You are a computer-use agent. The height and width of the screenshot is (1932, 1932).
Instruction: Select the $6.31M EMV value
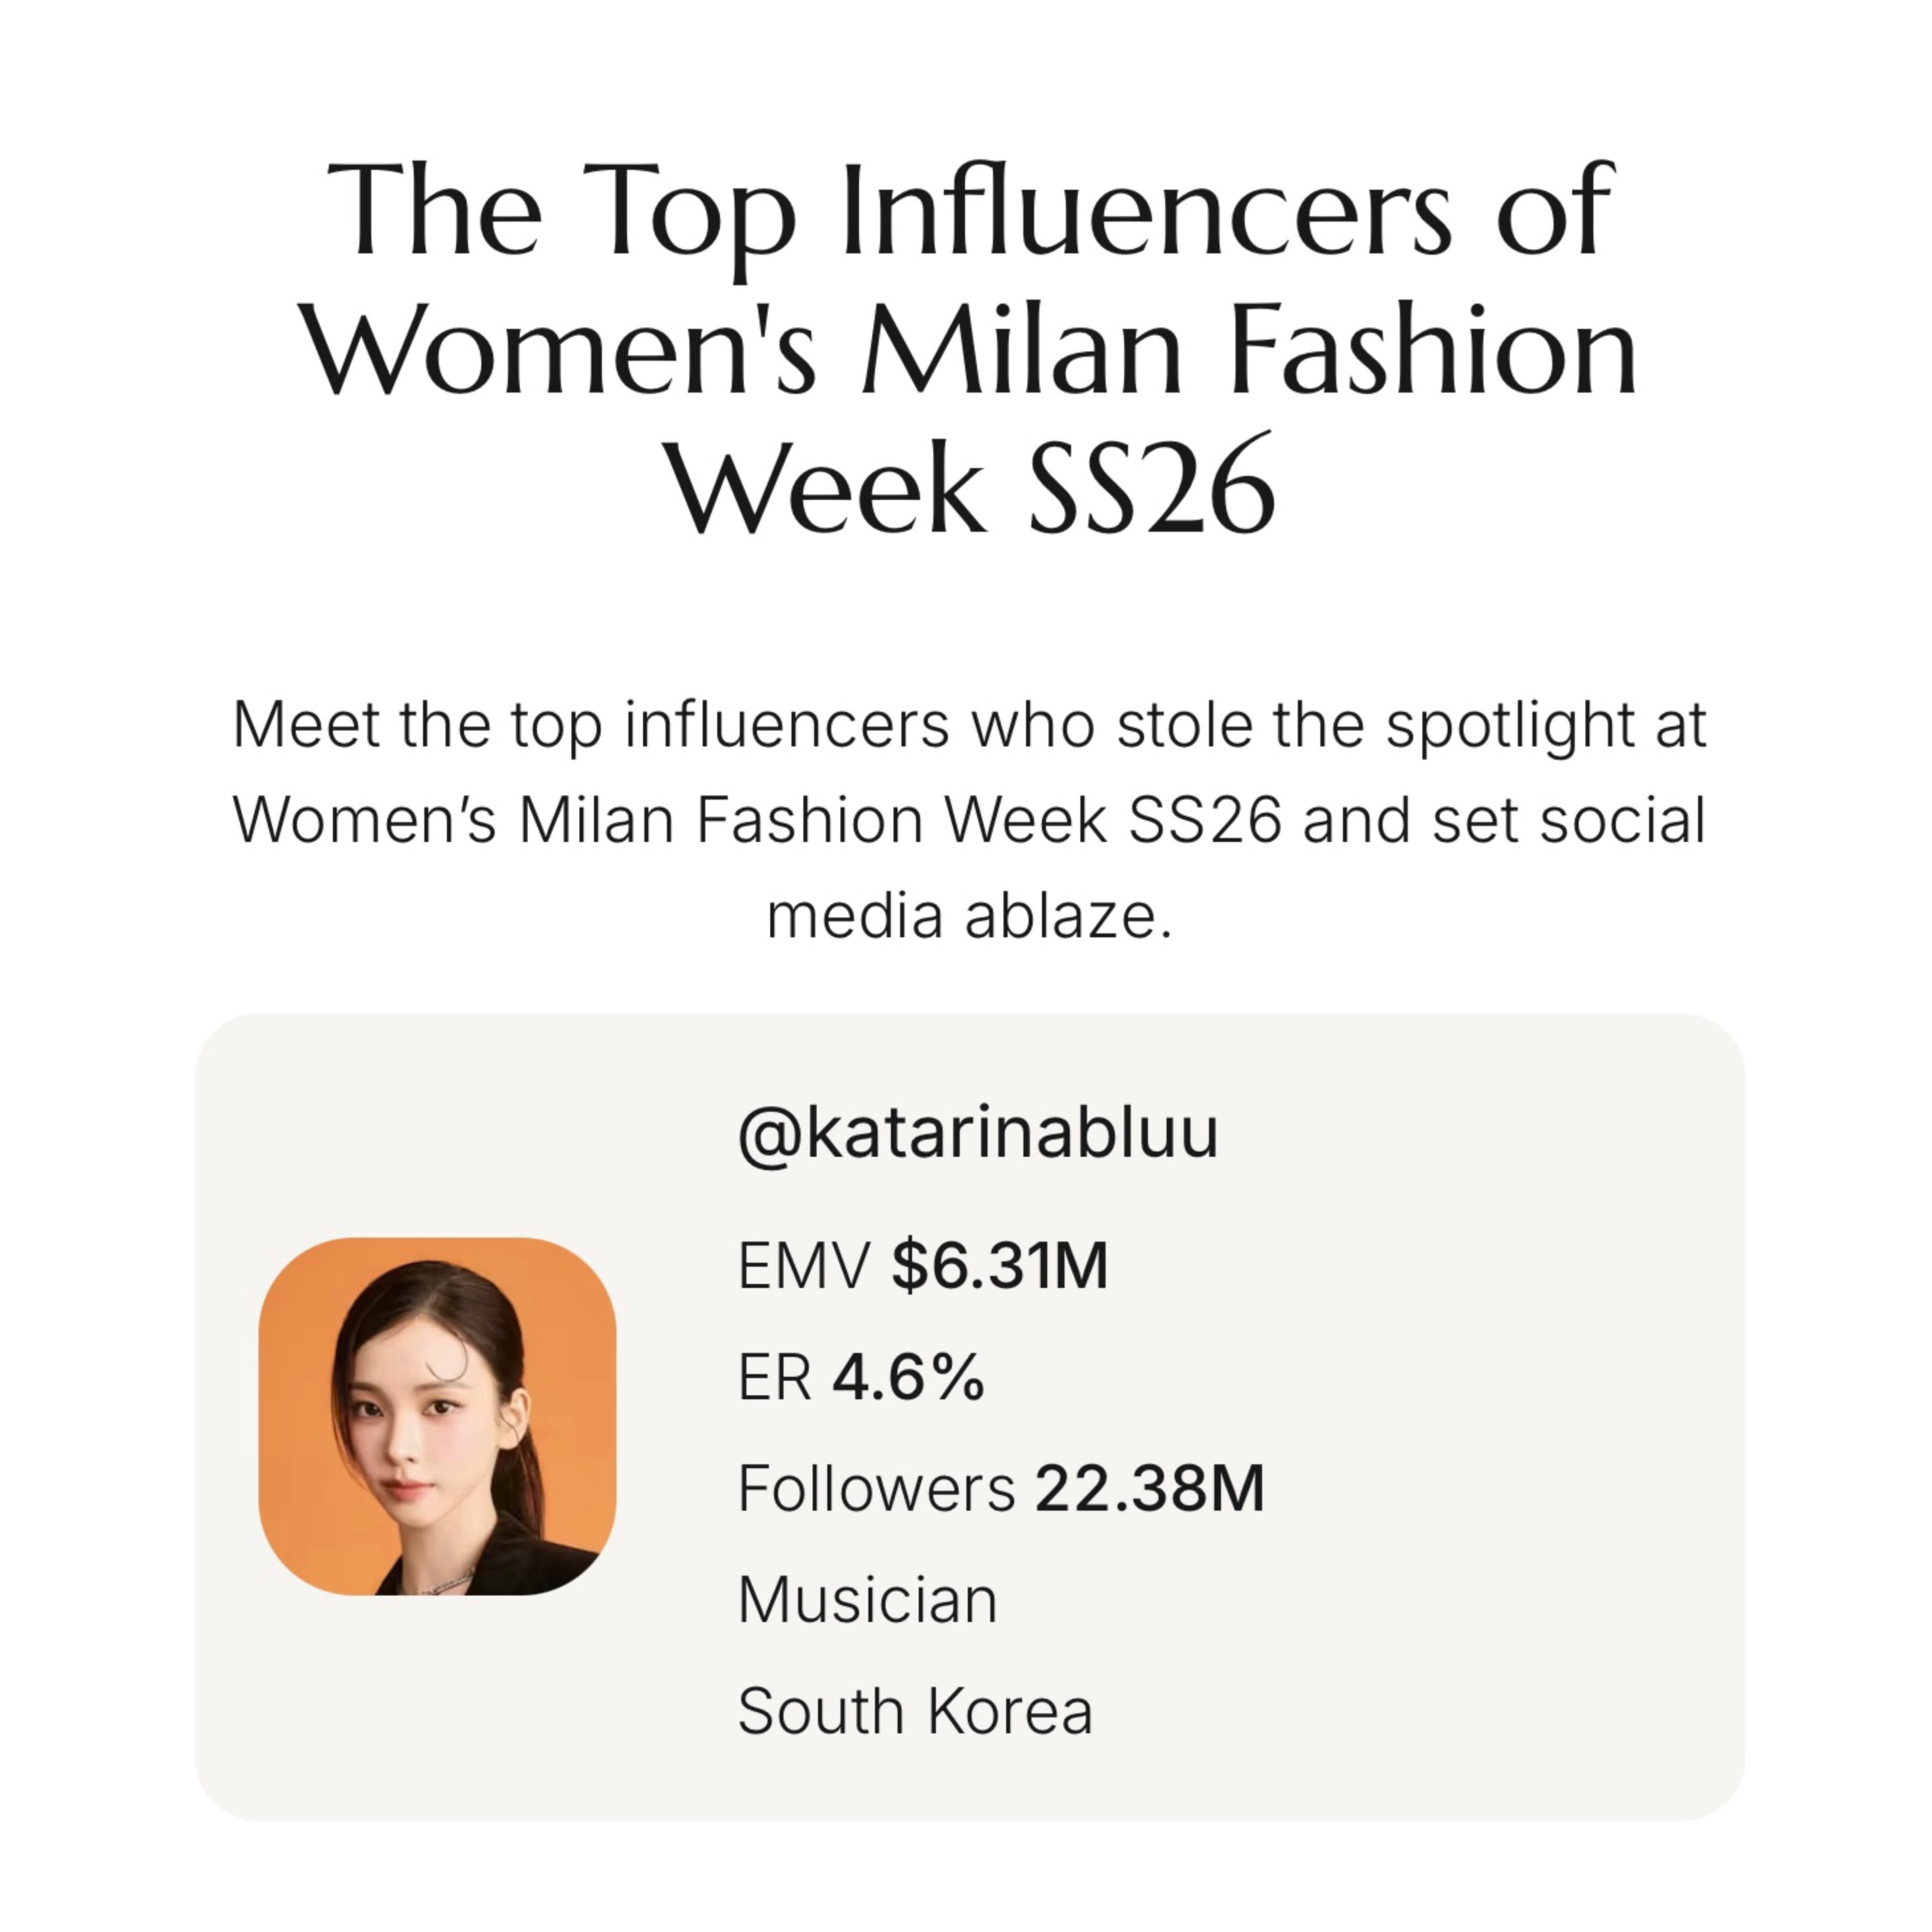[999, 1266]
